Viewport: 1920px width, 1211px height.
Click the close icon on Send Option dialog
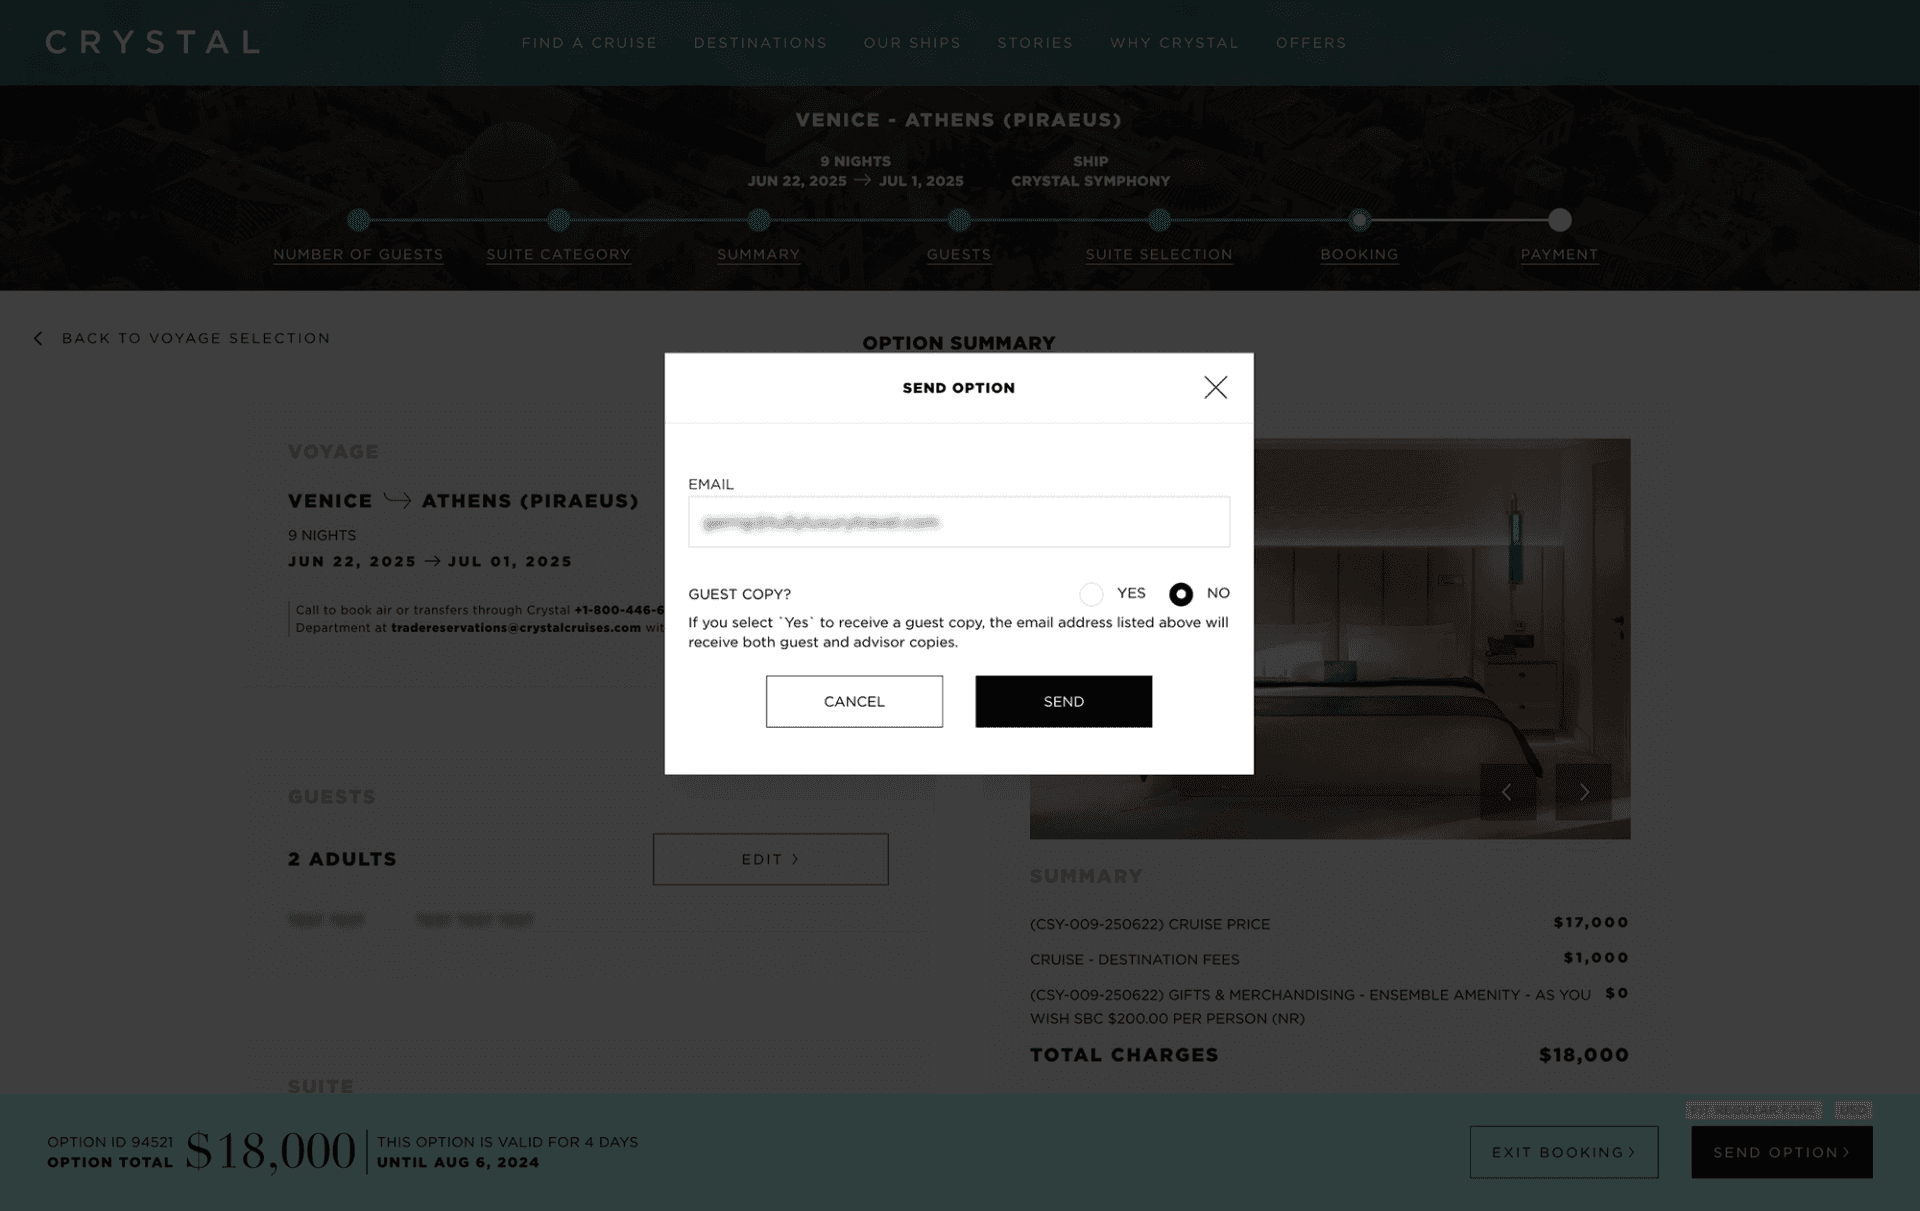(x=1215, y=386)
